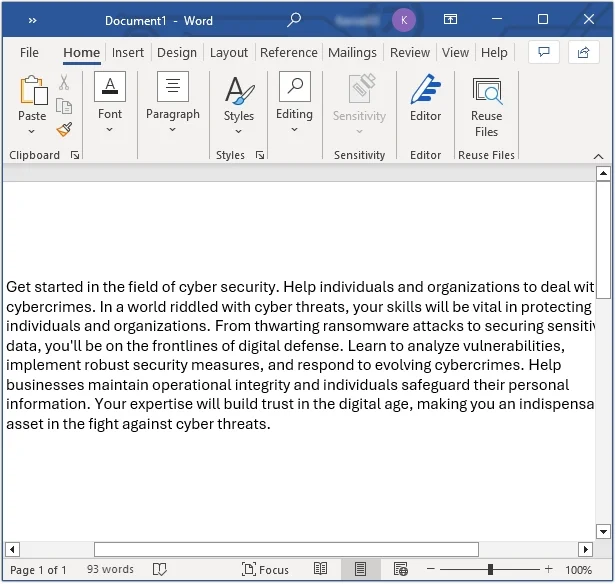Open the Clipboard dialog launcher
This screenshot has width=616, height=584.
[75, 156]
